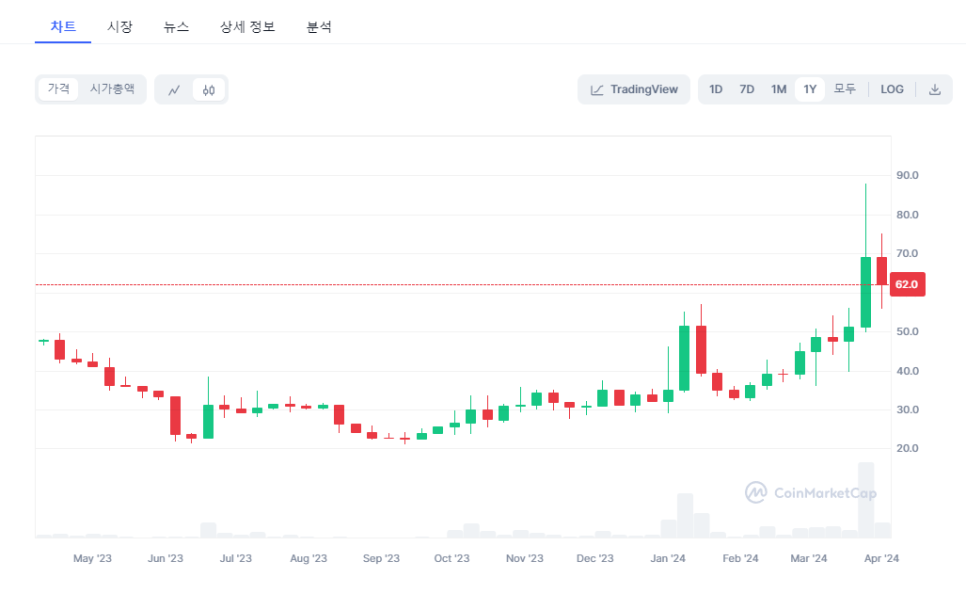Click the Aug '23 date label

pyautogui.click(x=308, y=558)
